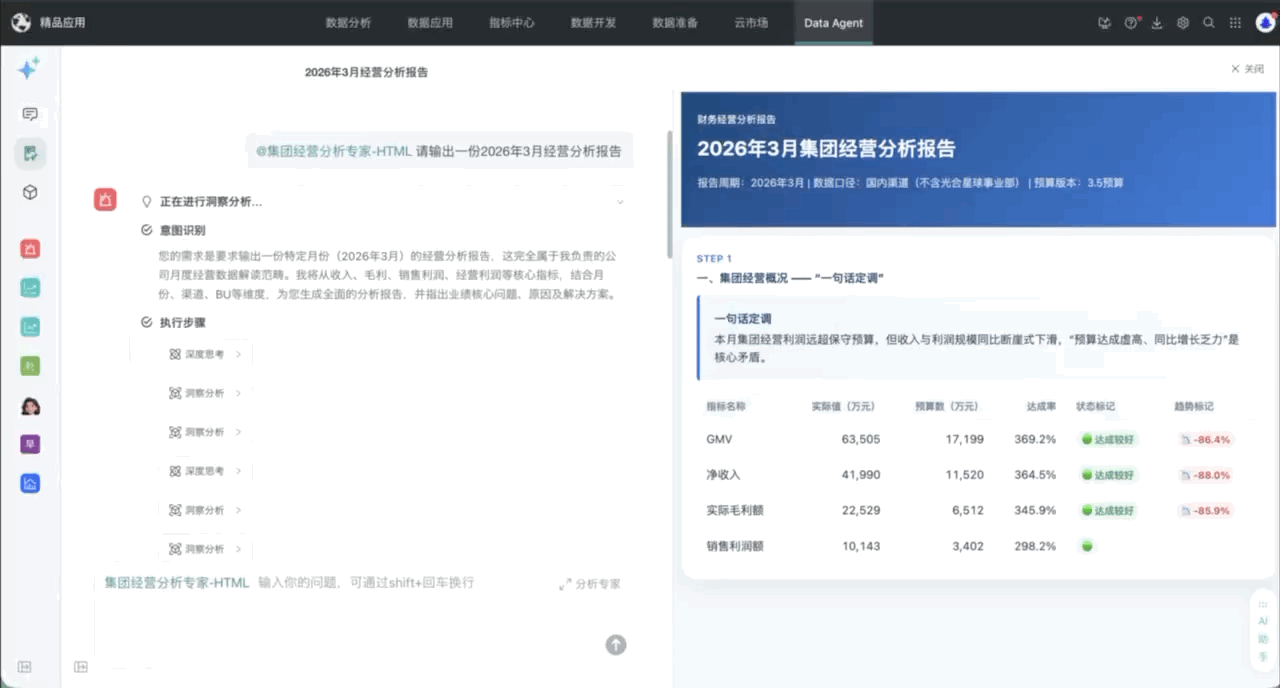
Task: Open the woman avatar agent in sidebar
Action: (30, 406)
